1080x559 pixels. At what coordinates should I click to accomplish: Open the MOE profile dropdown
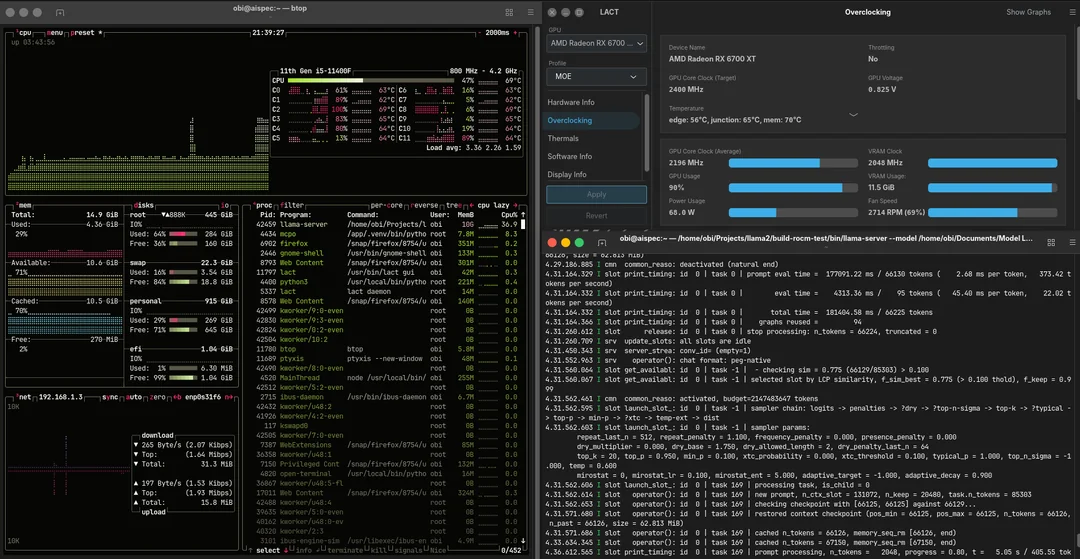pyautogui.click(x=596, y=76)
